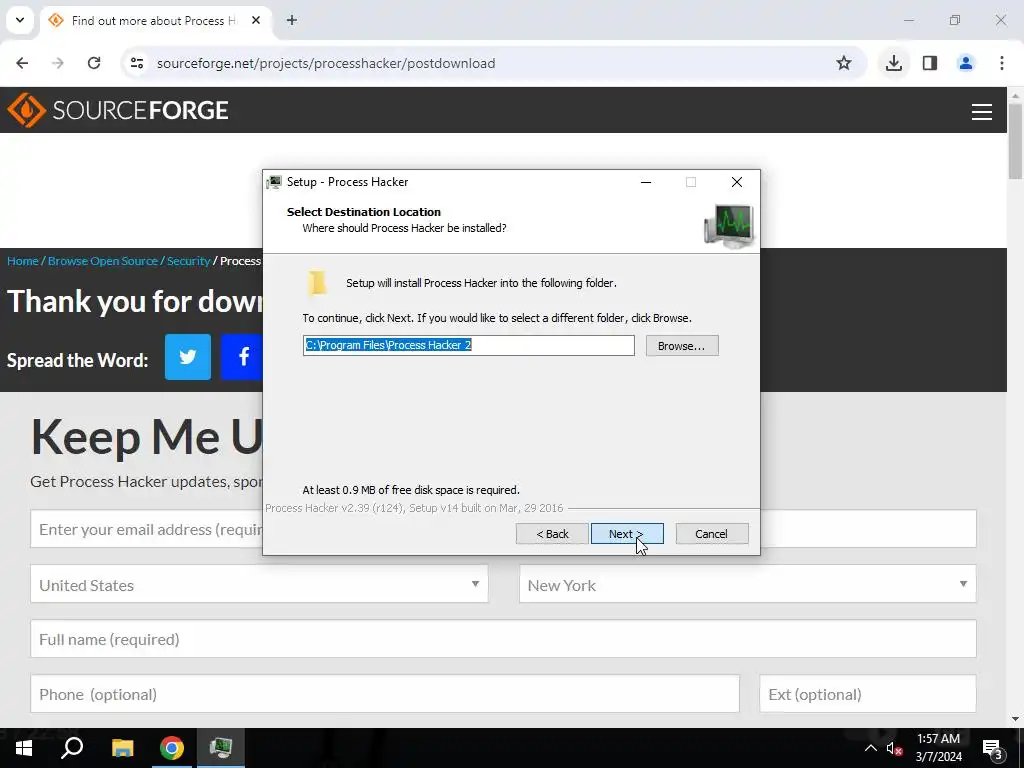1024x768 pixels.
Task: Click the setup window title bar icon
Action: [x=274, y=182]
